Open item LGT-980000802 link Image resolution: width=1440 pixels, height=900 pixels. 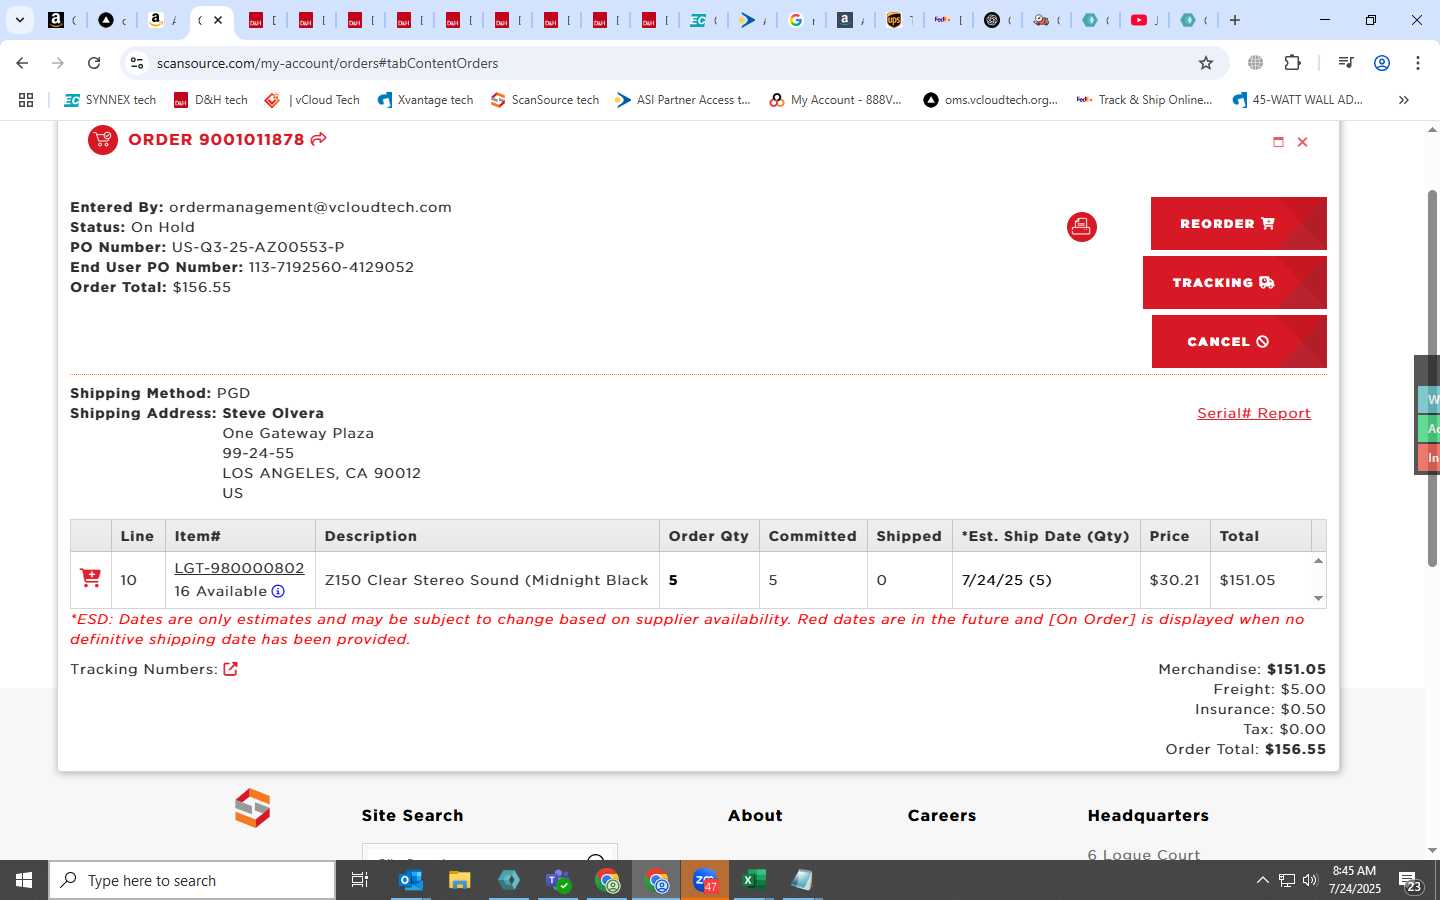(x=239, y=568)
